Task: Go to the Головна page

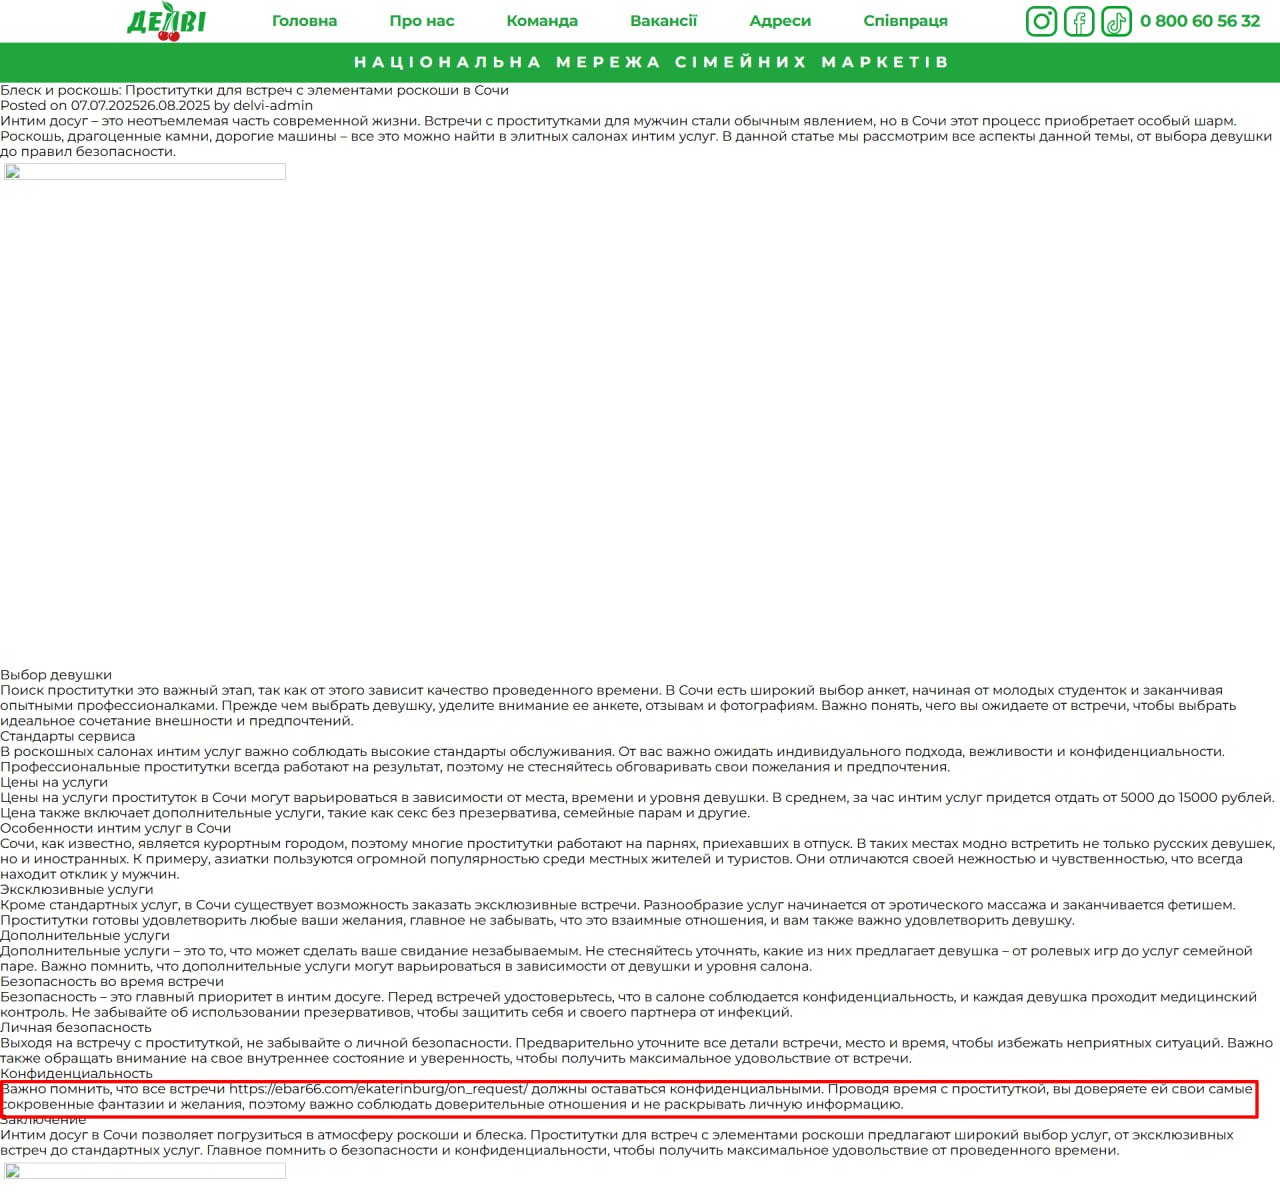Action: tap(304, 21)
